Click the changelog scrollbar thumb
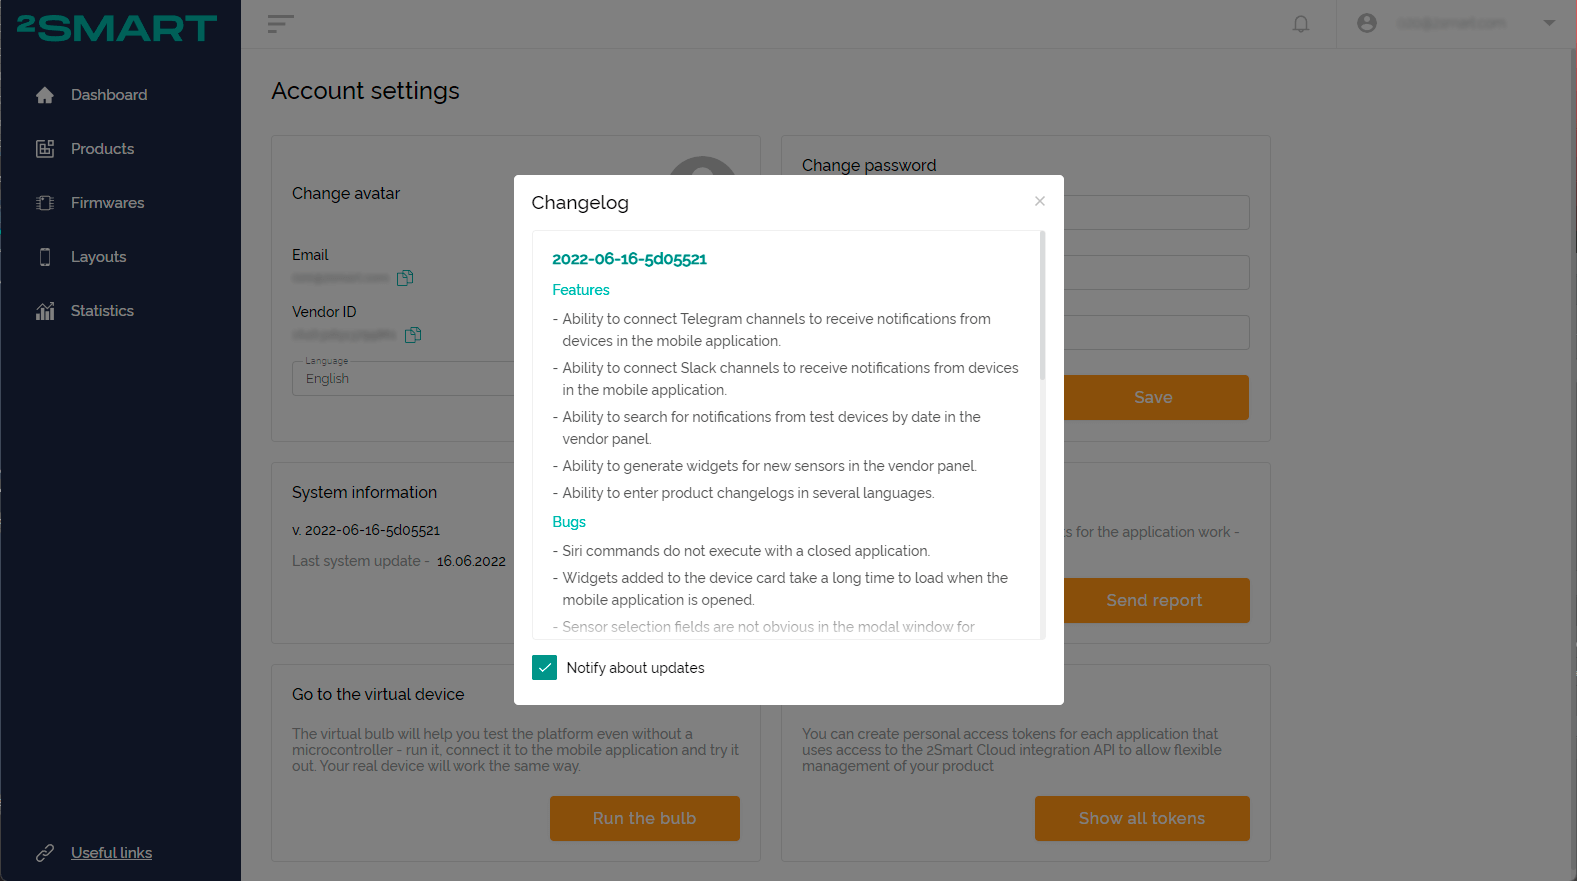Screen dimensions: 1577x881 [x=1042, y=306]
